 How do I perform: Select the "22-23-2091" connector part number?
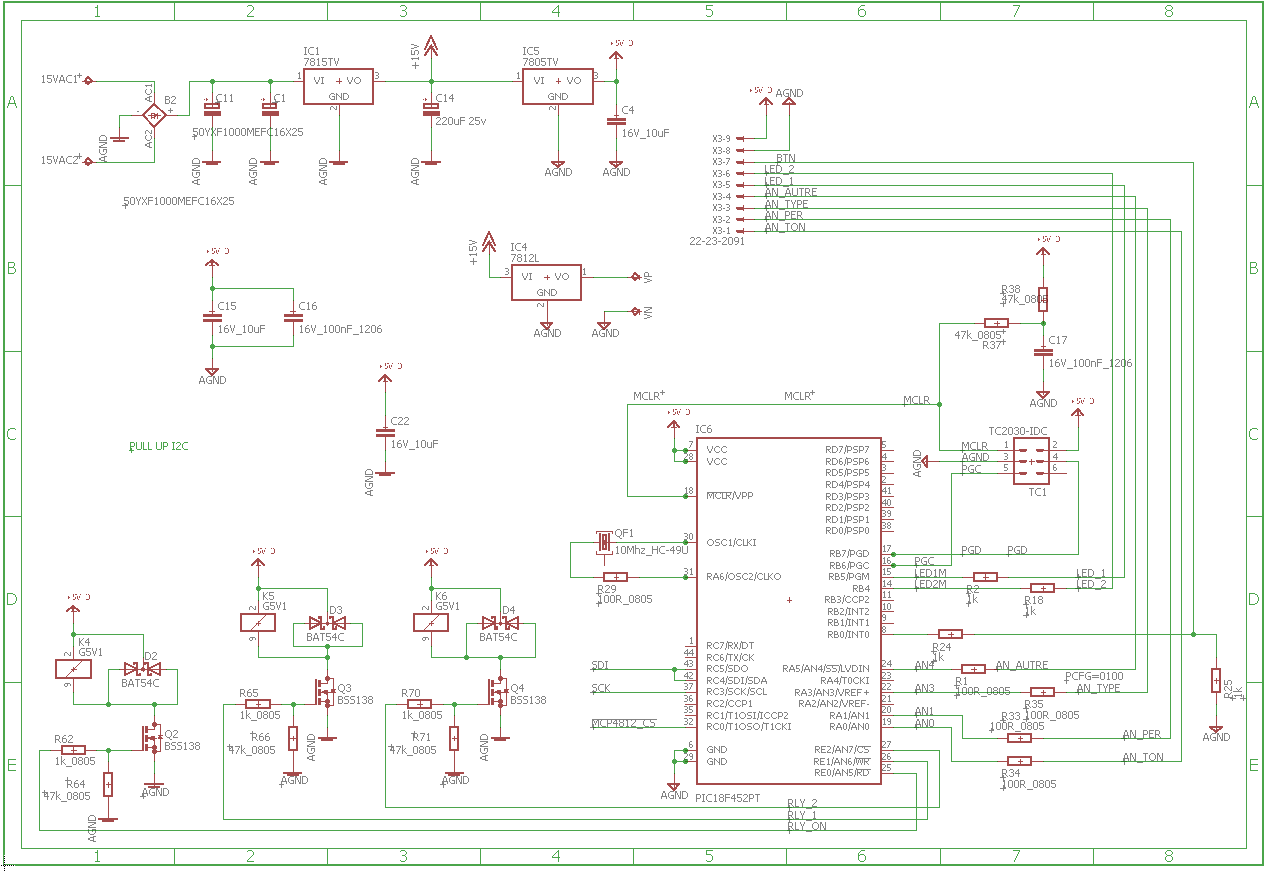coord(717,241)
